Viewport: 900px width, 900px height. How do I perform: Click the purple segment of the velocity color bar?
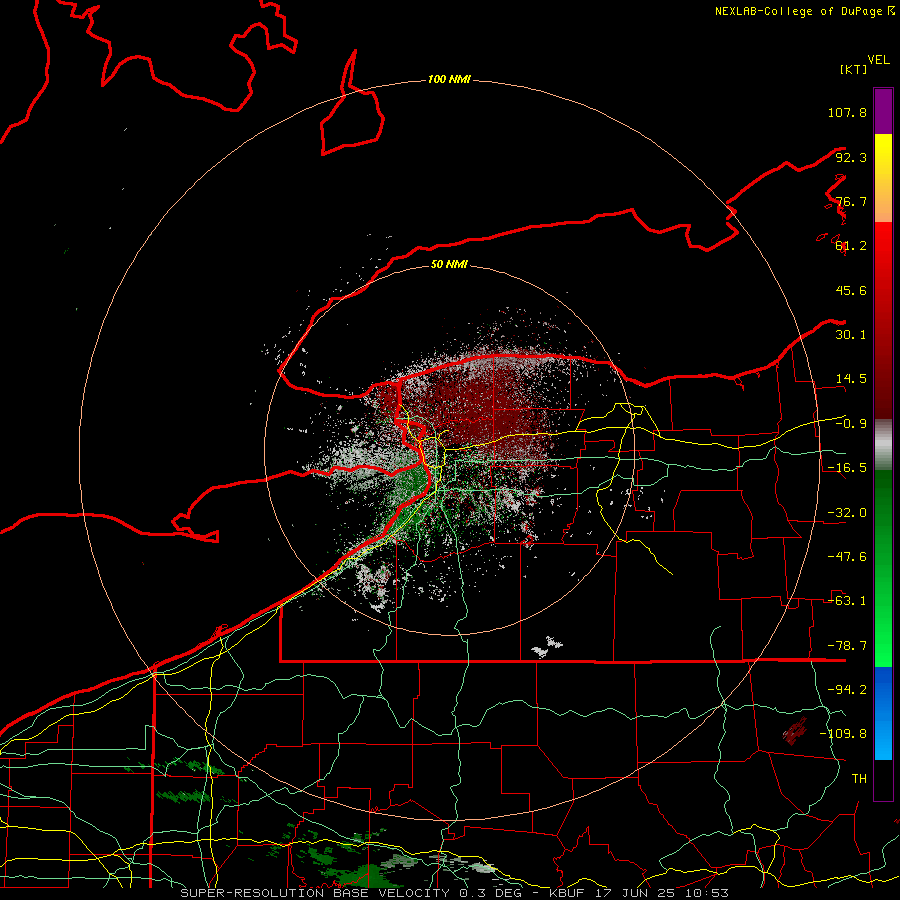pyautogui.click(x=883, y=111)
